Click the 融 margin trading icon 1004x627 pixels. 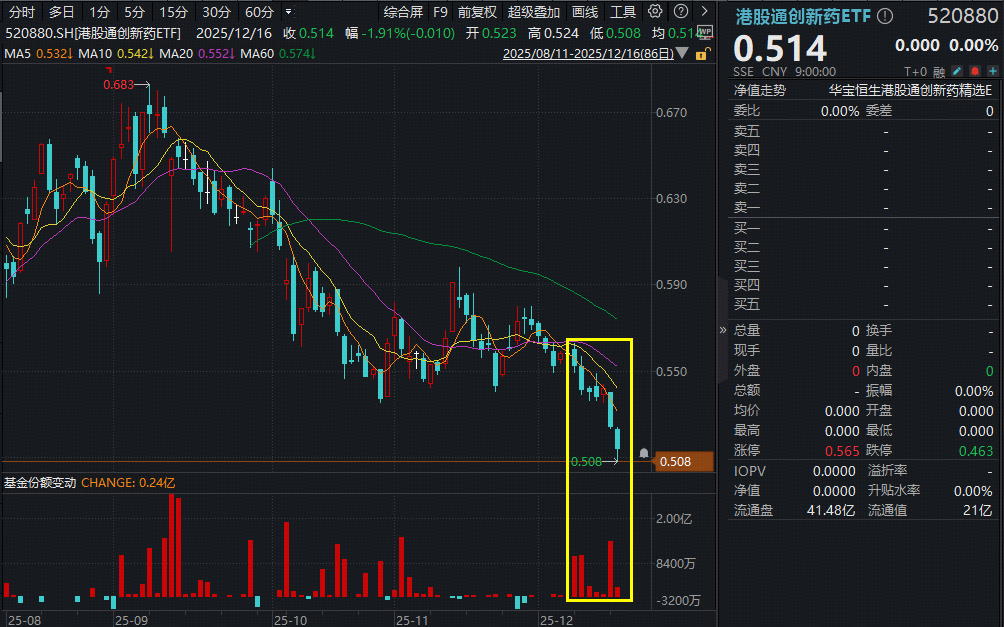[940, 71]
